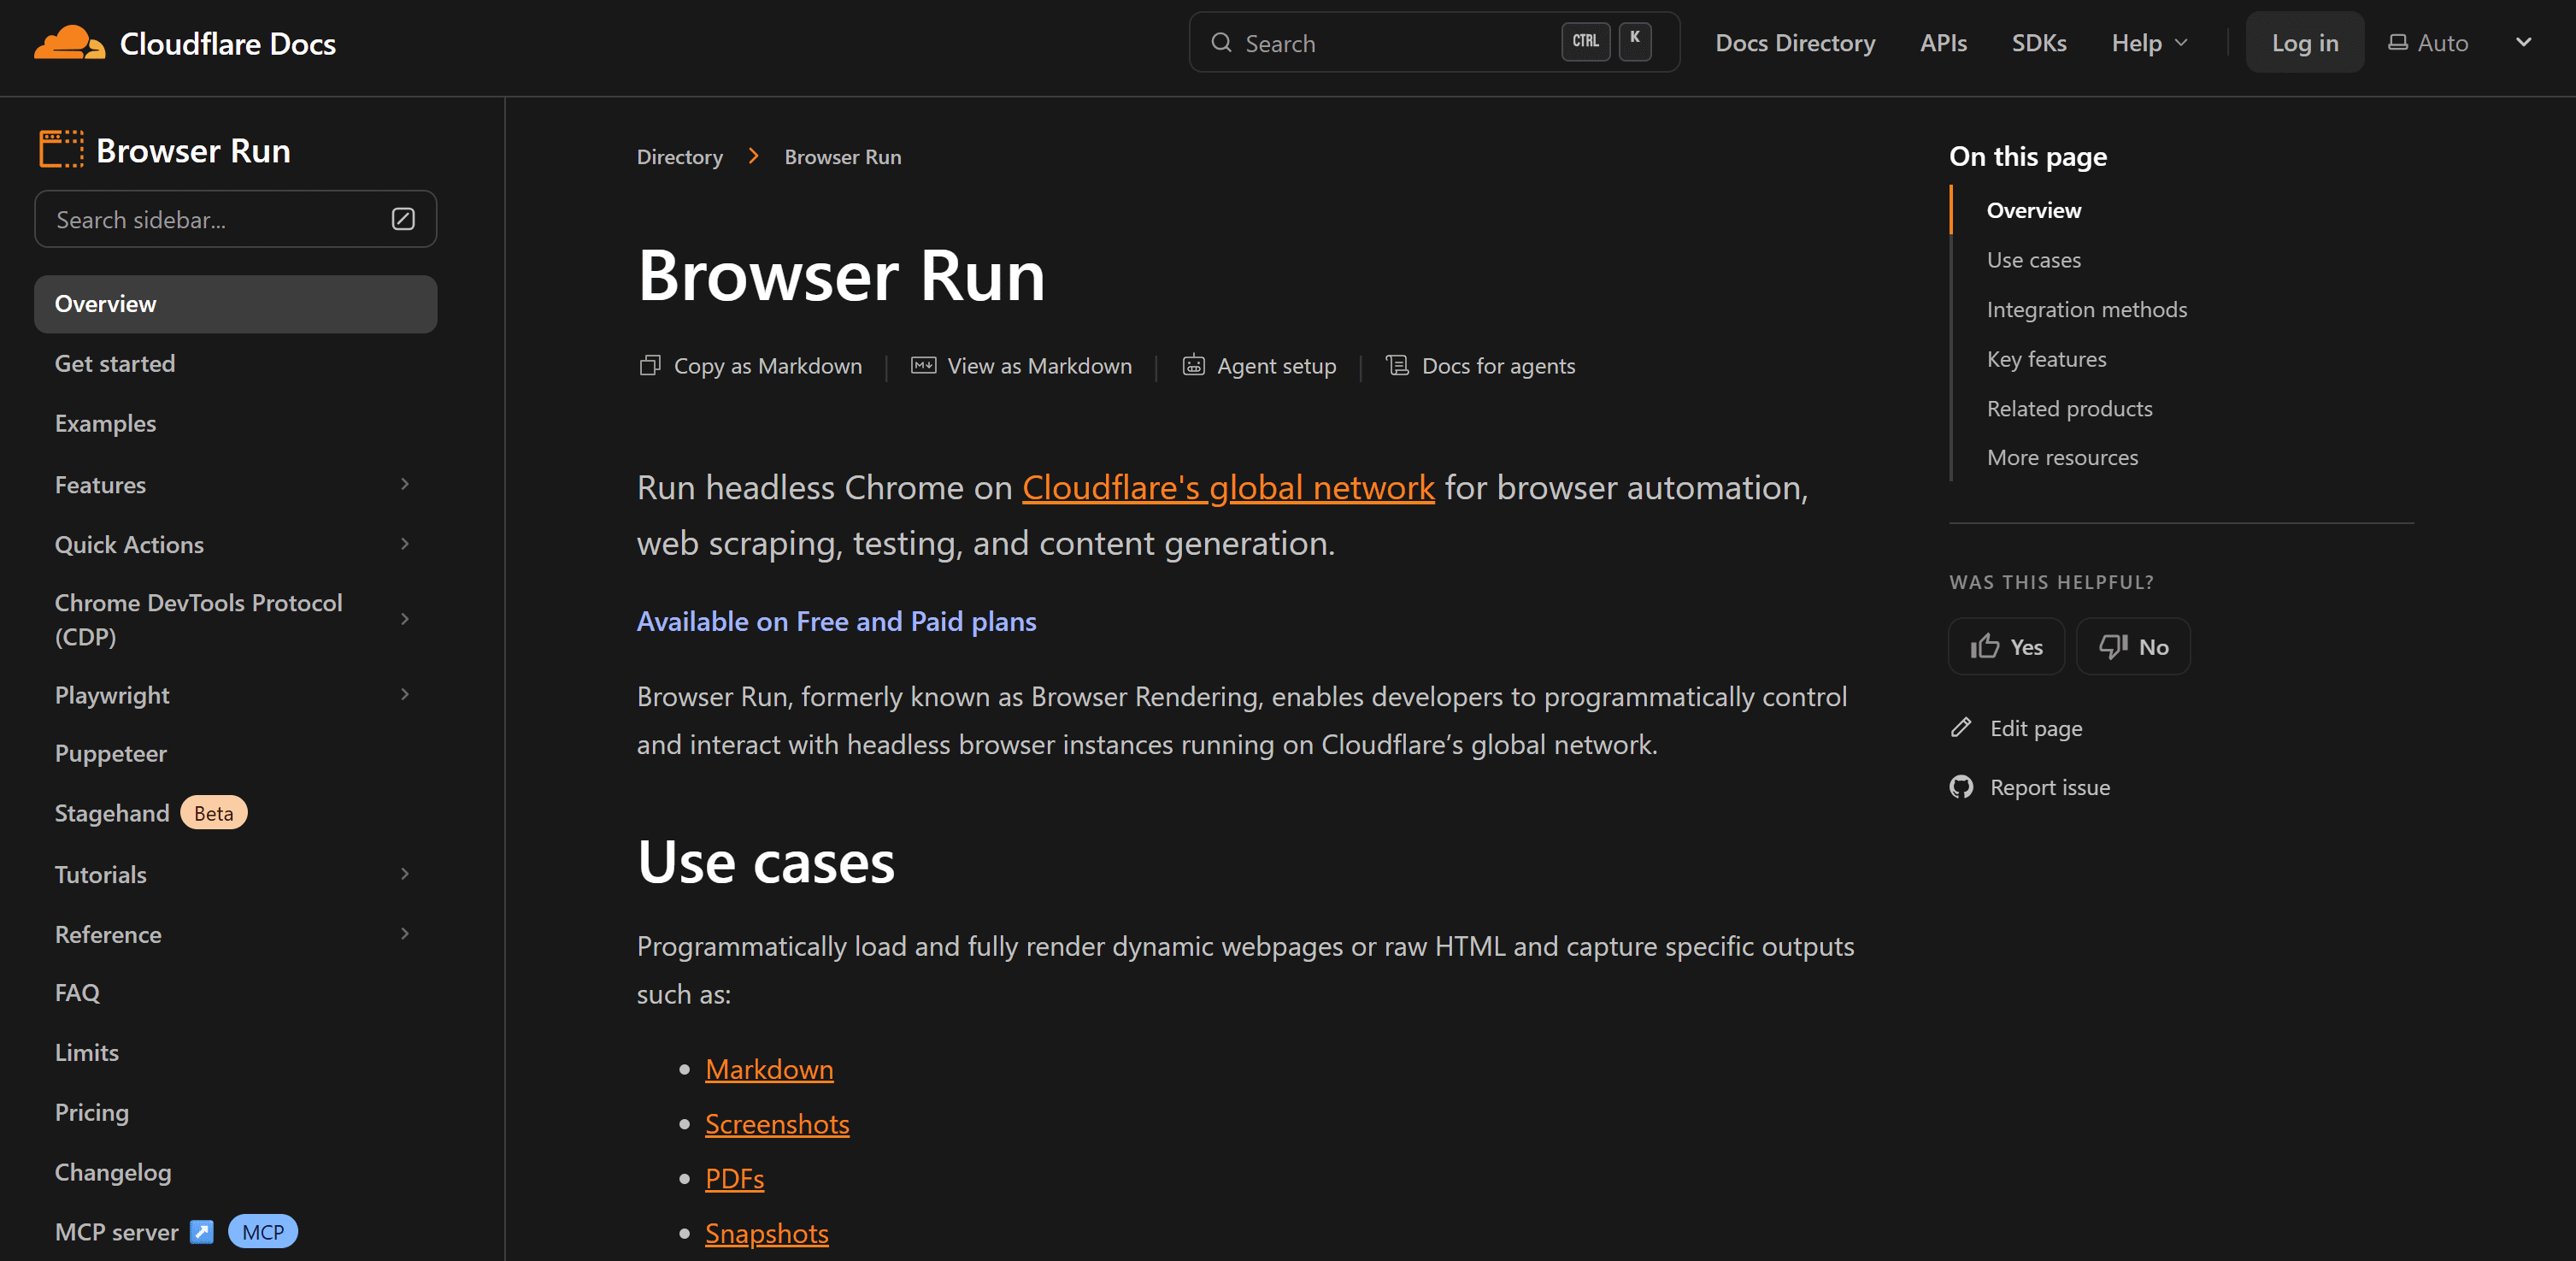Click the thumbs down icon
The image size is (2576, 1261).
tap(2112, 646)
